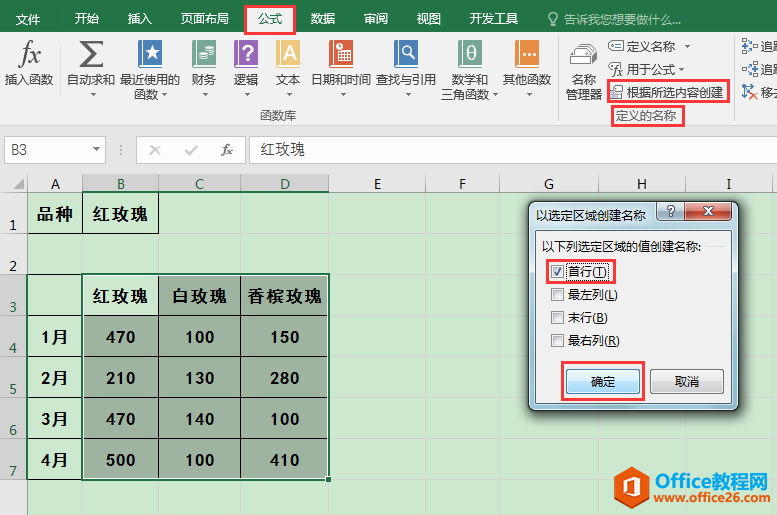Toggle the Bottom row (末行) checkbox

pos(557,318)
